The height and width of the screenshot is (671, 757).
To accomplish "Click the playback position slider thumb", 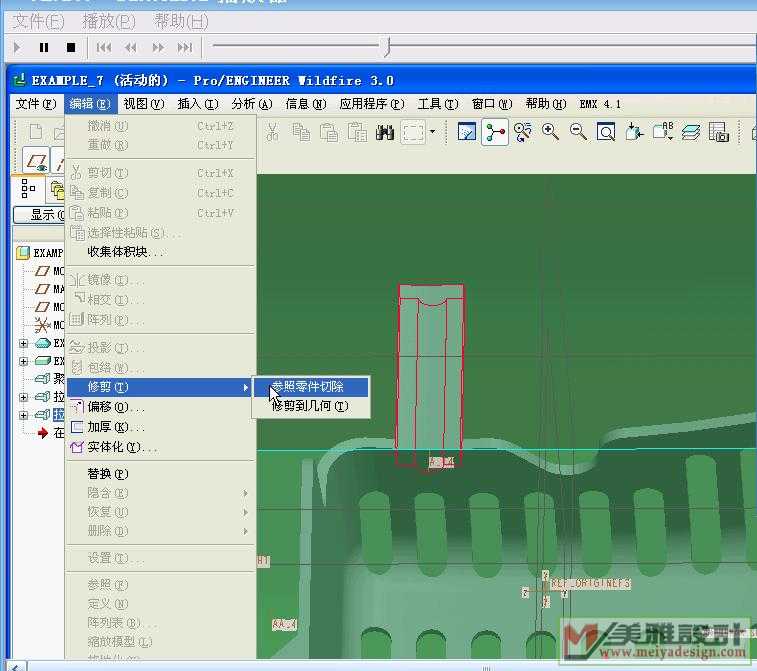I will 387,47.
